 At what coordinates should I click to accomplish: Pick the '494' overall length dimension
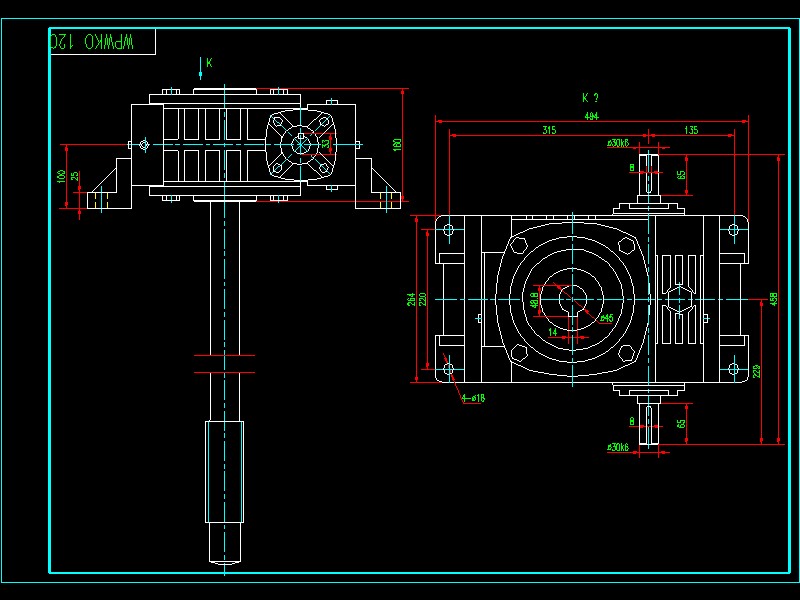591,116
